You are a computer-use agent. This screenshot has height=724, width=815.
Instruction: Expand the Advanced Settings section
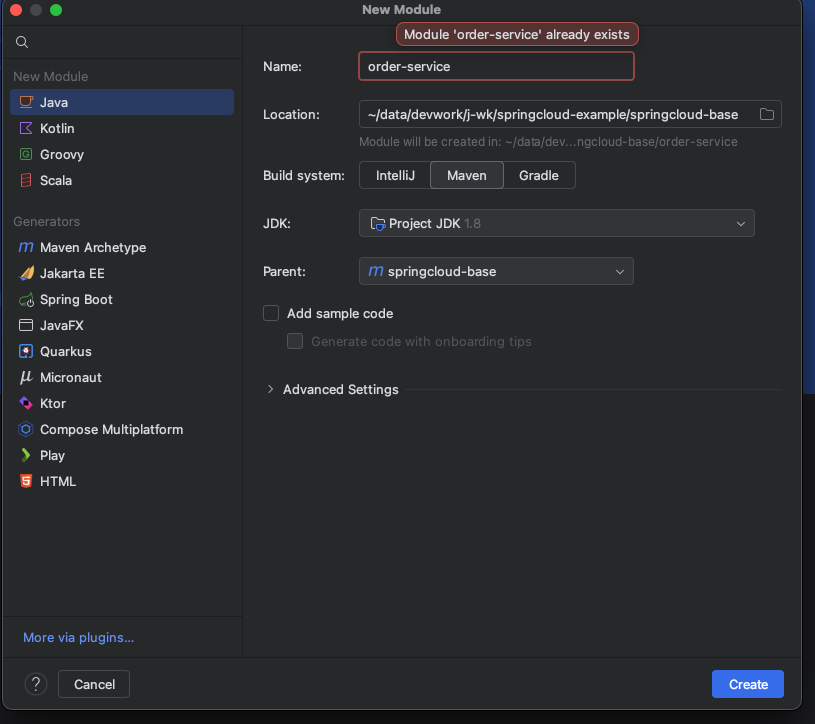(x=332, y=389)
